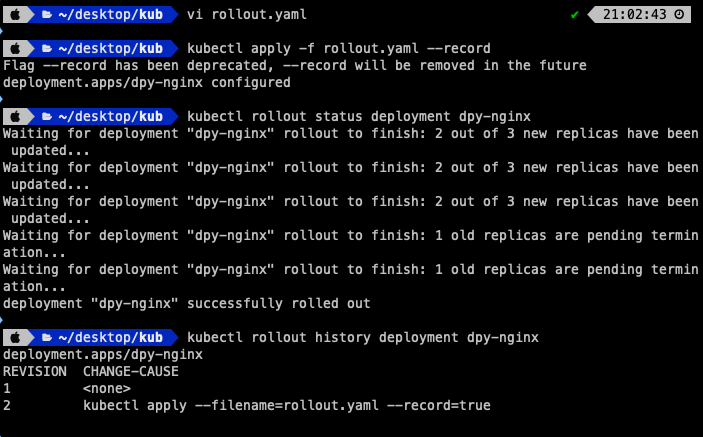Click revision number 1 in the history table
The image size is (703, 437).
coord(7,389)
